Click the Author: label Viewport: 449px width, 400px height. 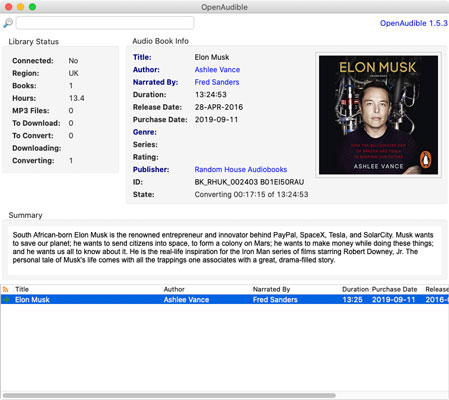click(146, 70)
